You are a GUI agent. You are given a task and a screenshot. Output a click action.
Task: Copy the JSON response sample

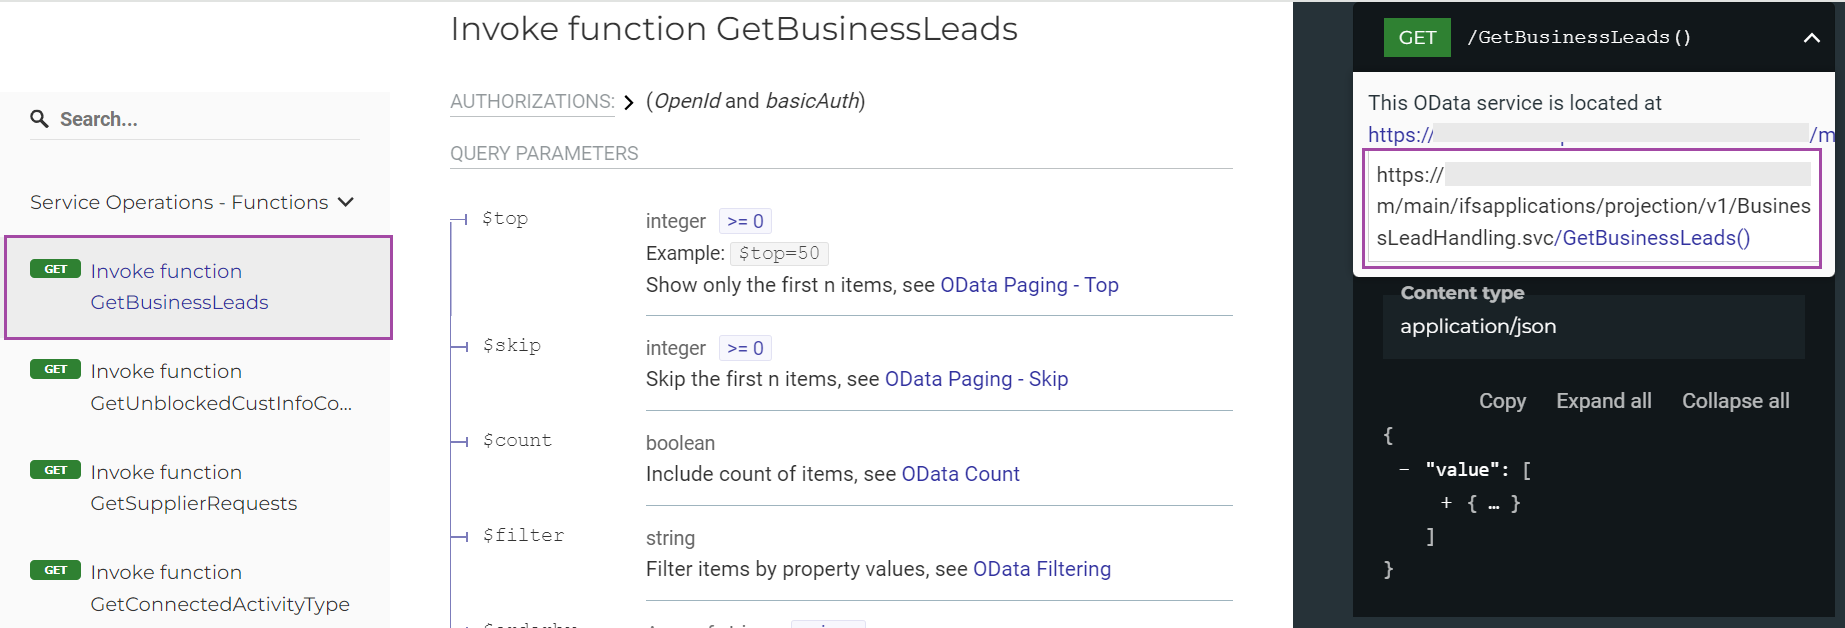[x=1502, y=401]
